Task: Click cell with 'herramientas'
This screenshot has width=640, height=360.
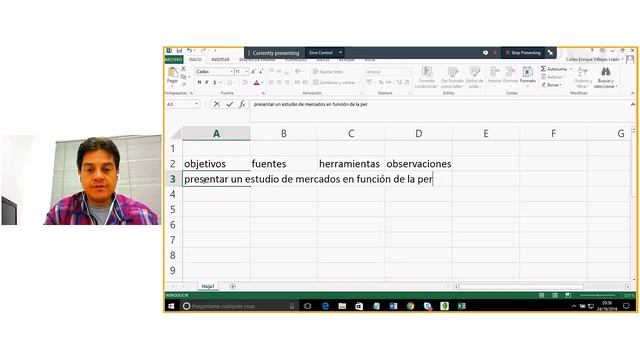Action: pyautogui.click(x=351, y=164)
